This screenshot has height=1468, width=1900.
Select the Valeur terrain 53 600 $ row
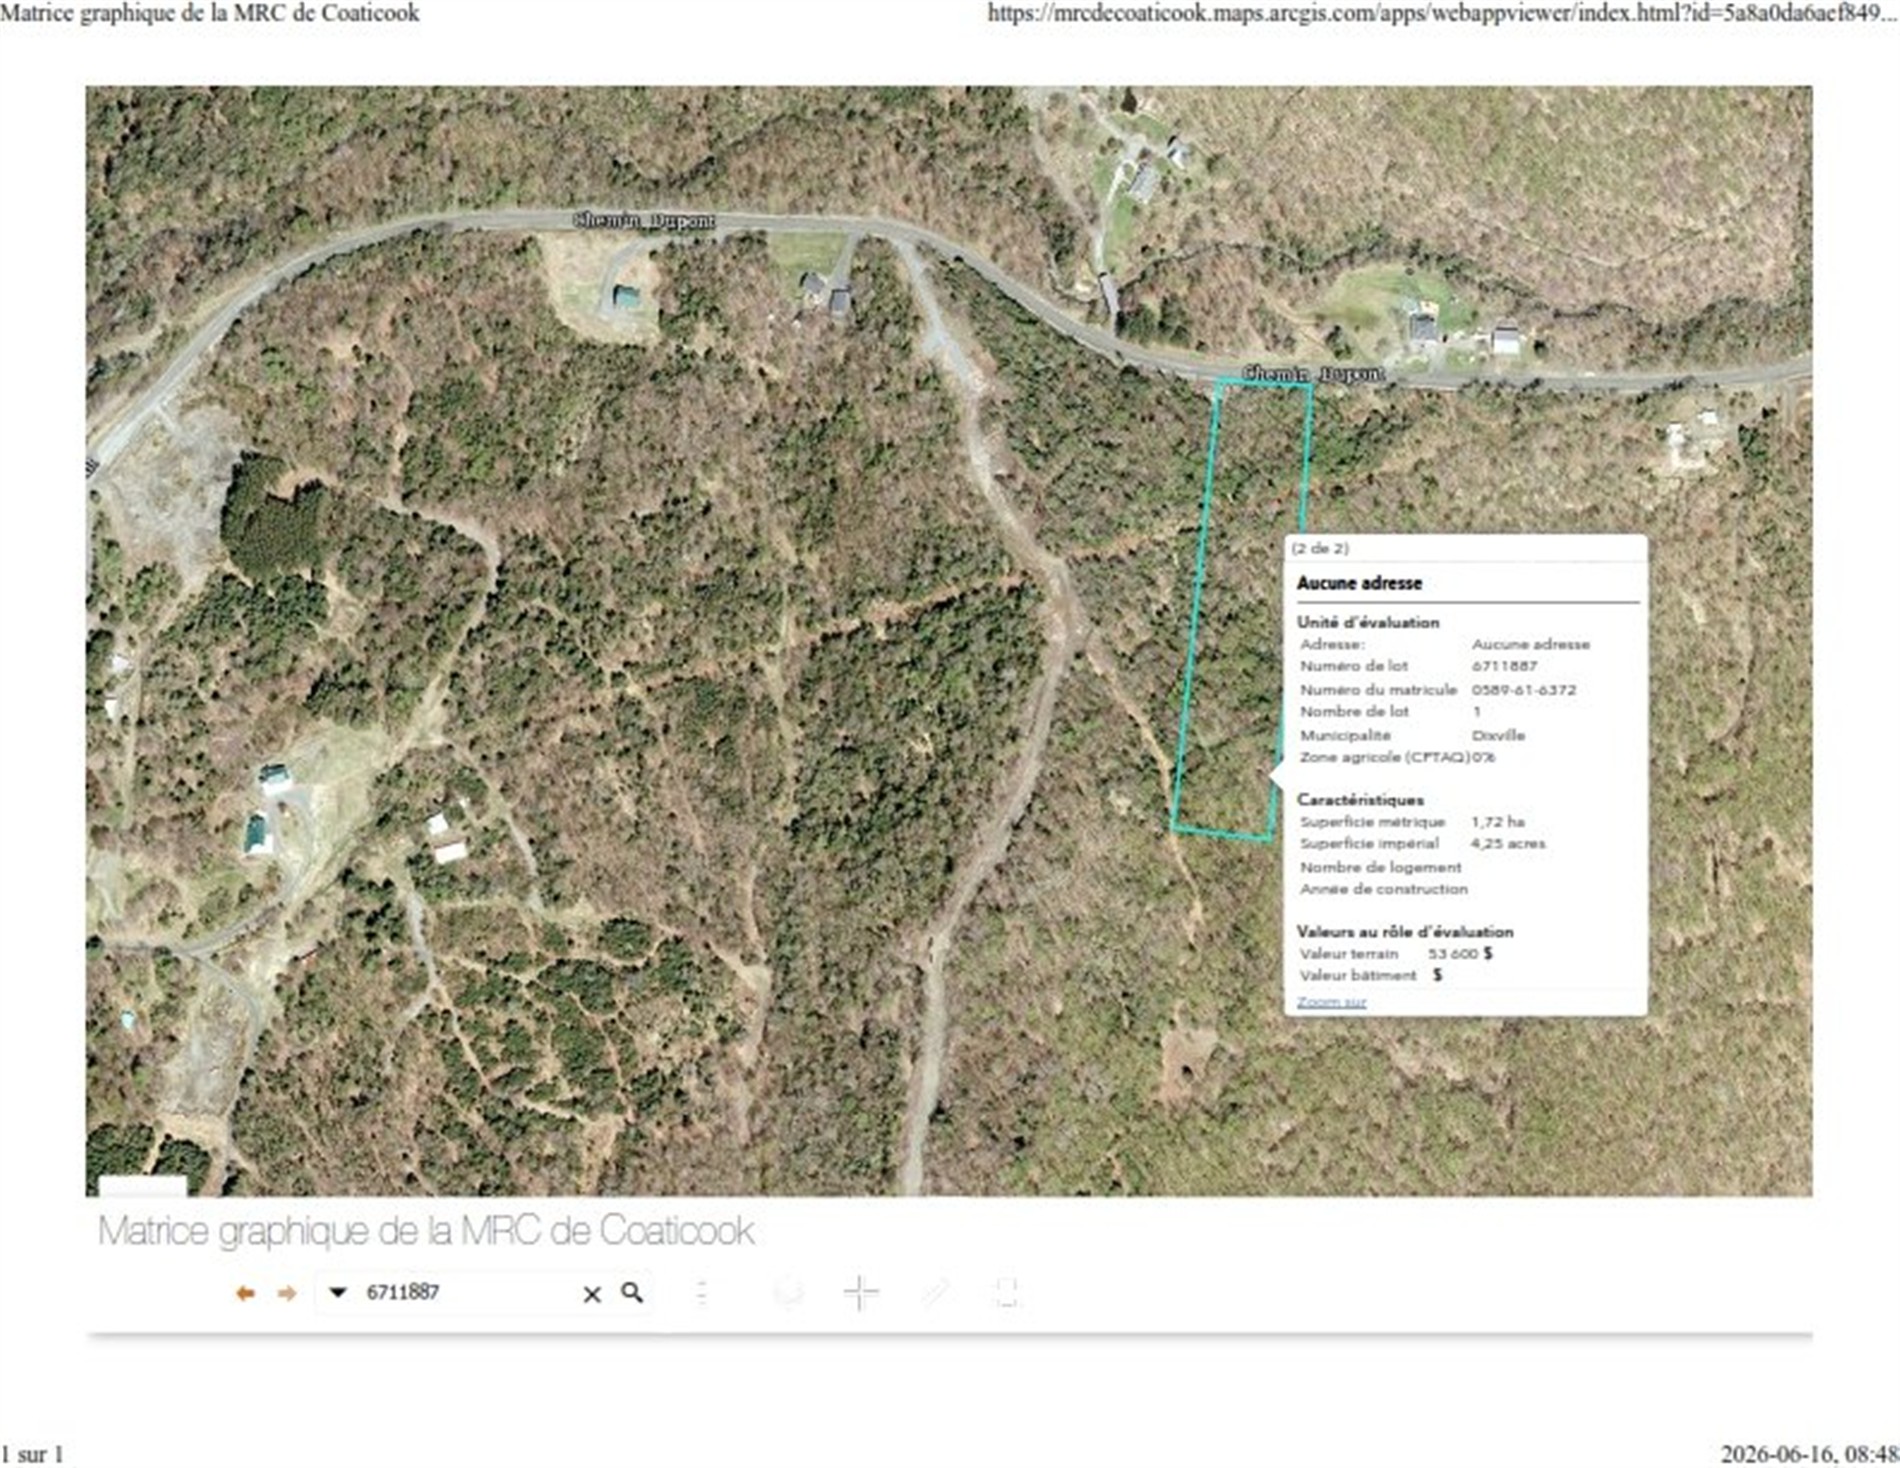click(1396, 953)
